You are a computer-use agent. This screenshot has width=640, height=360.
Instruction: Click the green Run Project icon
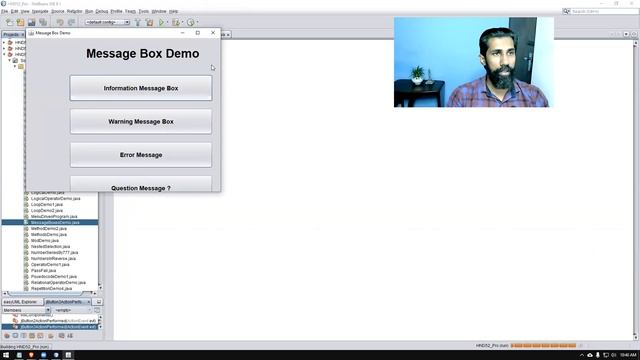pyautogui.click(x=162, y=22)
